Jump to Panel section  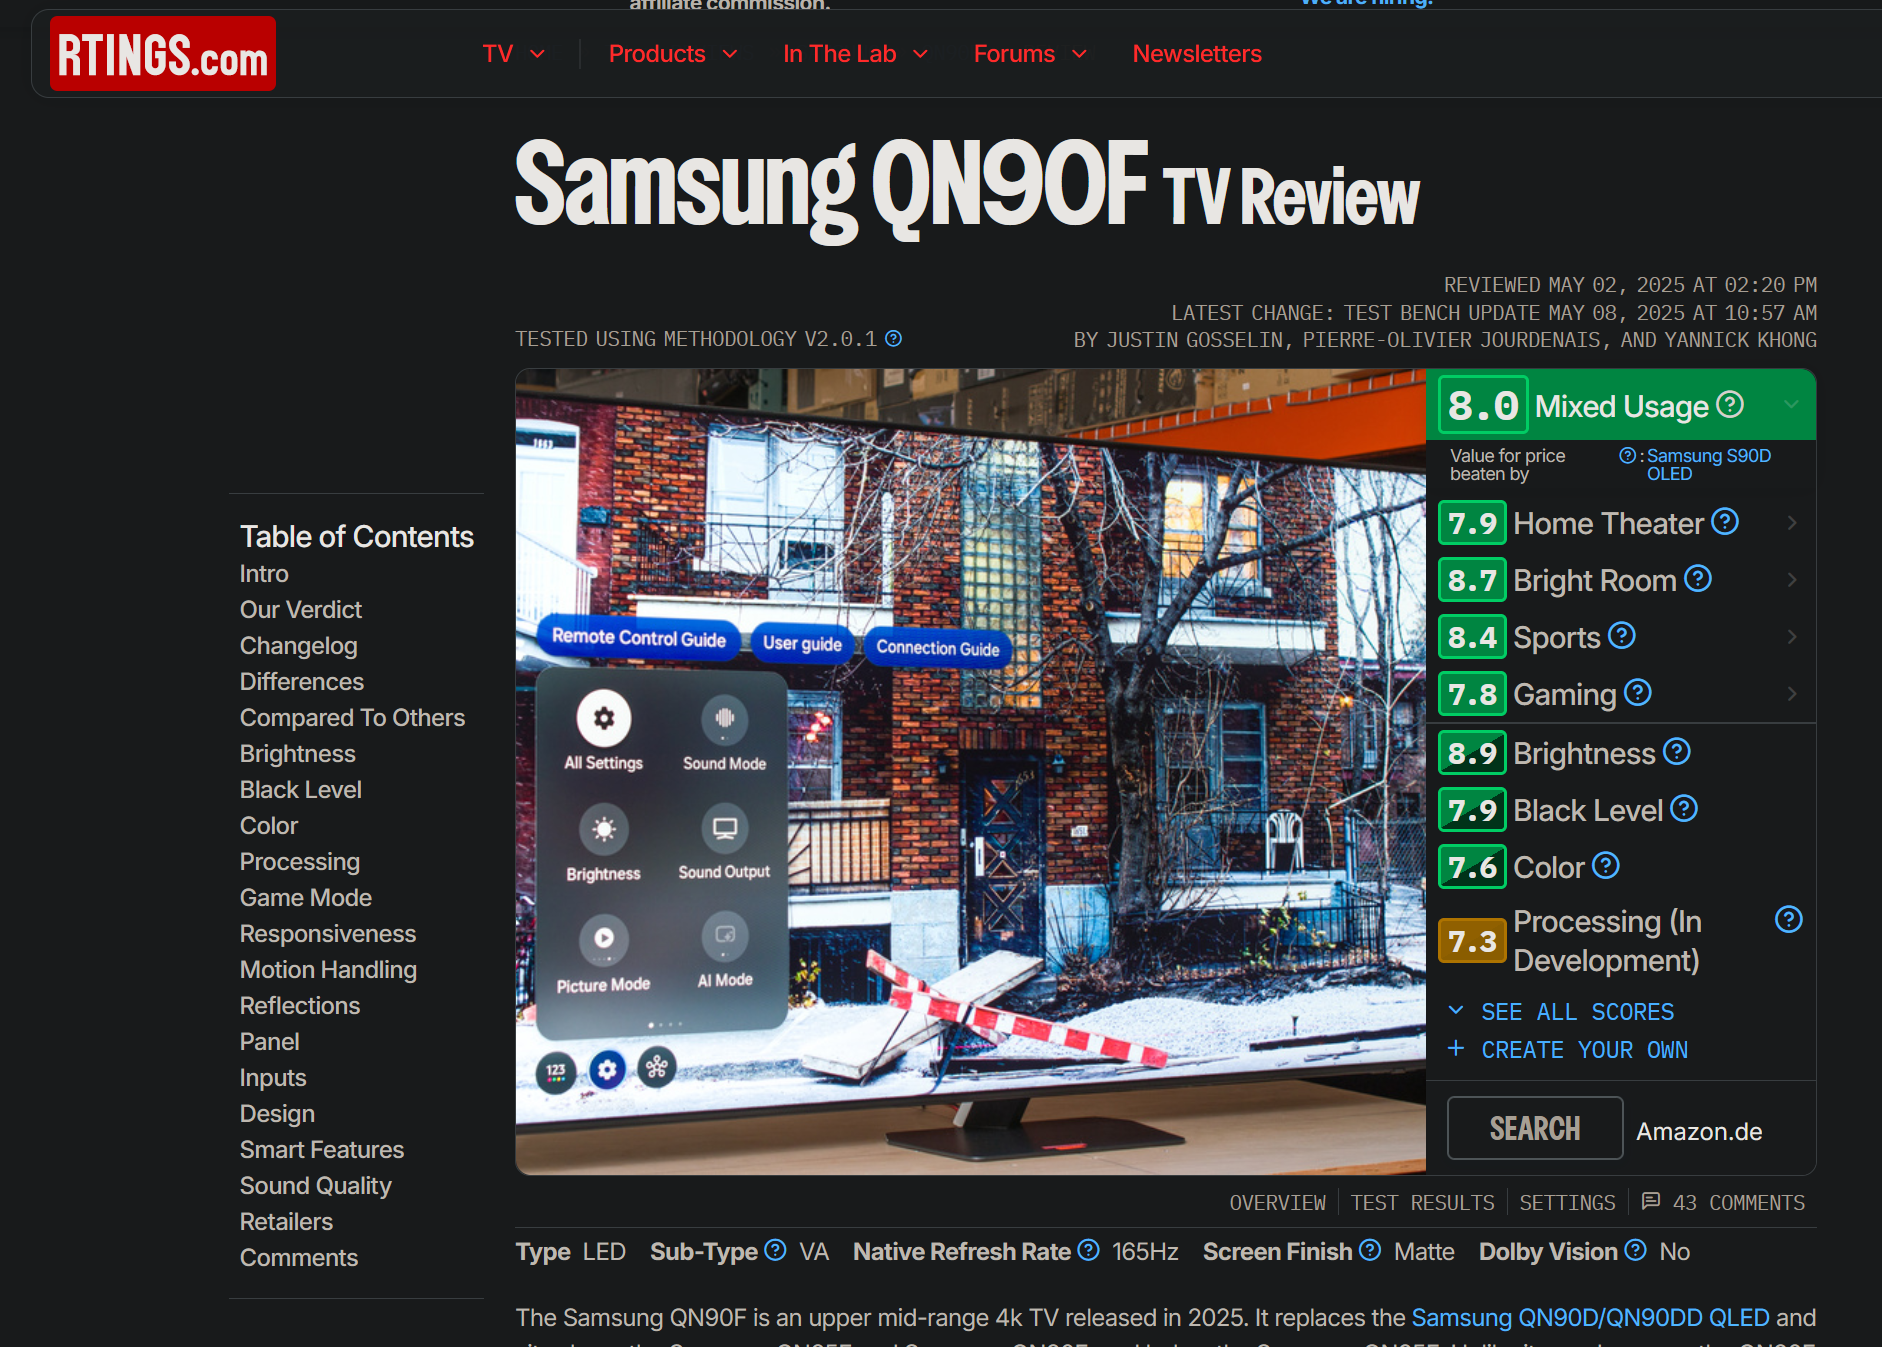(270, 1042)
